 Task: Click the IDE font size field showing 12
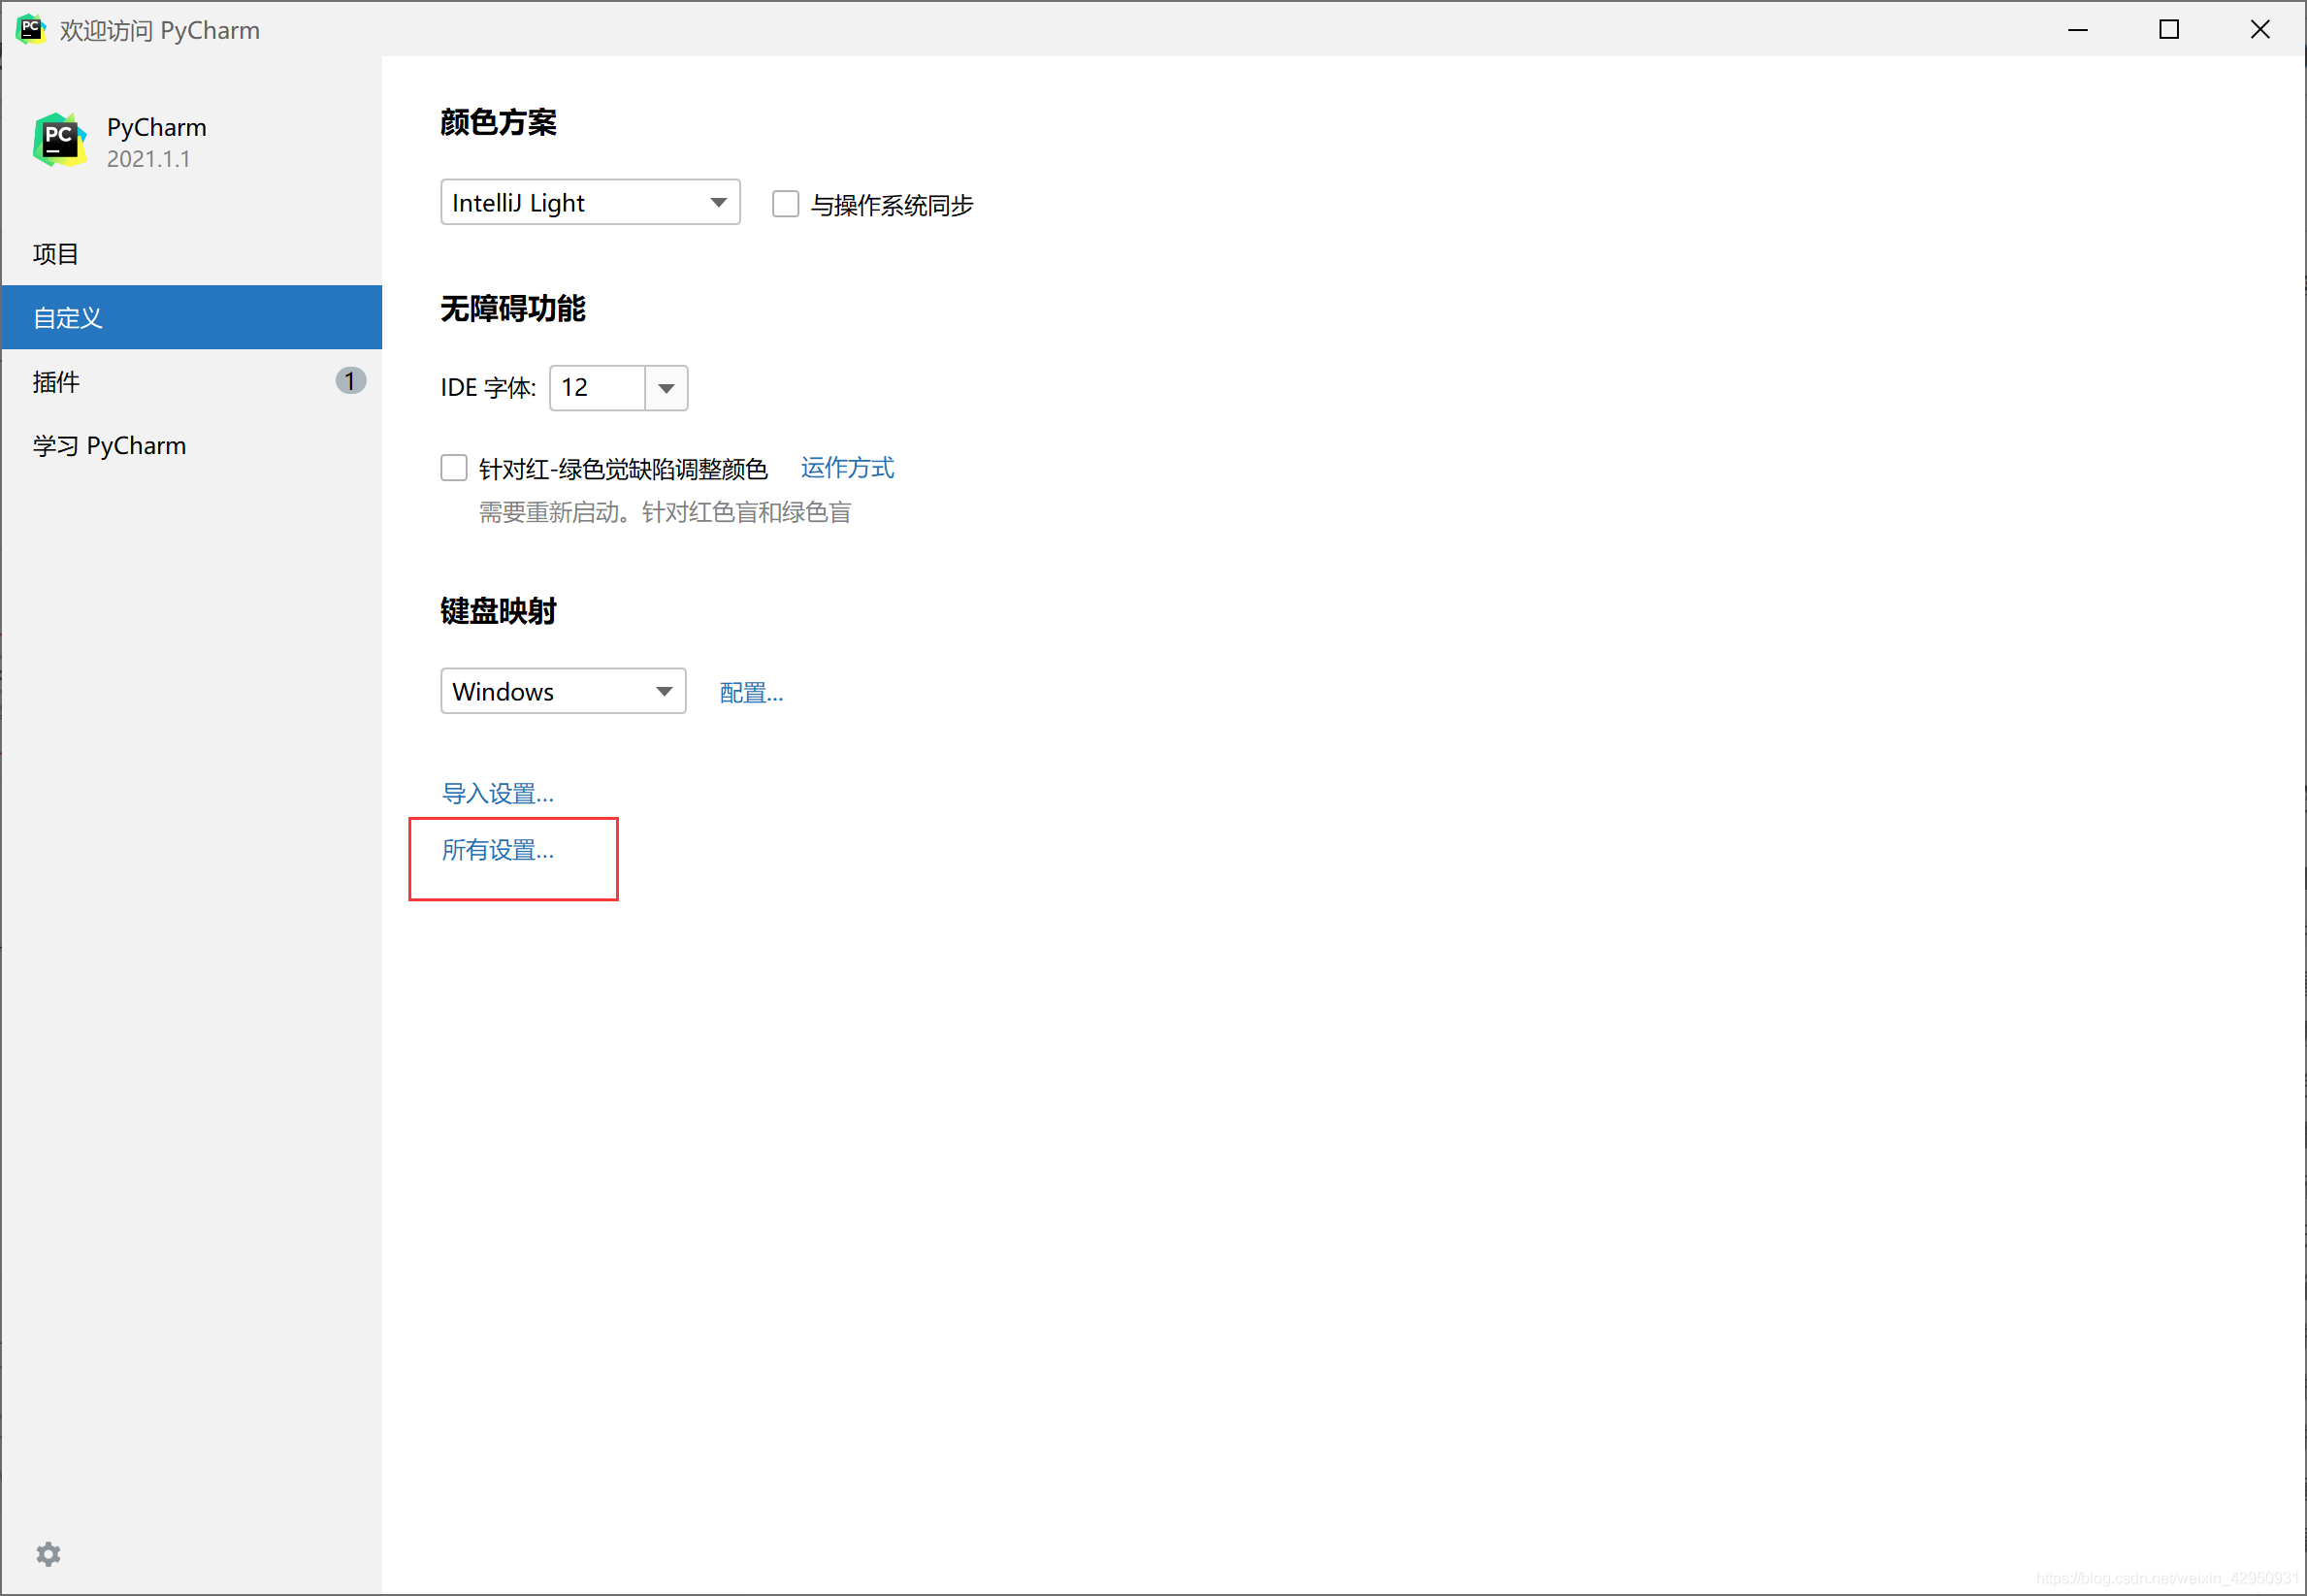click(597, 388)
